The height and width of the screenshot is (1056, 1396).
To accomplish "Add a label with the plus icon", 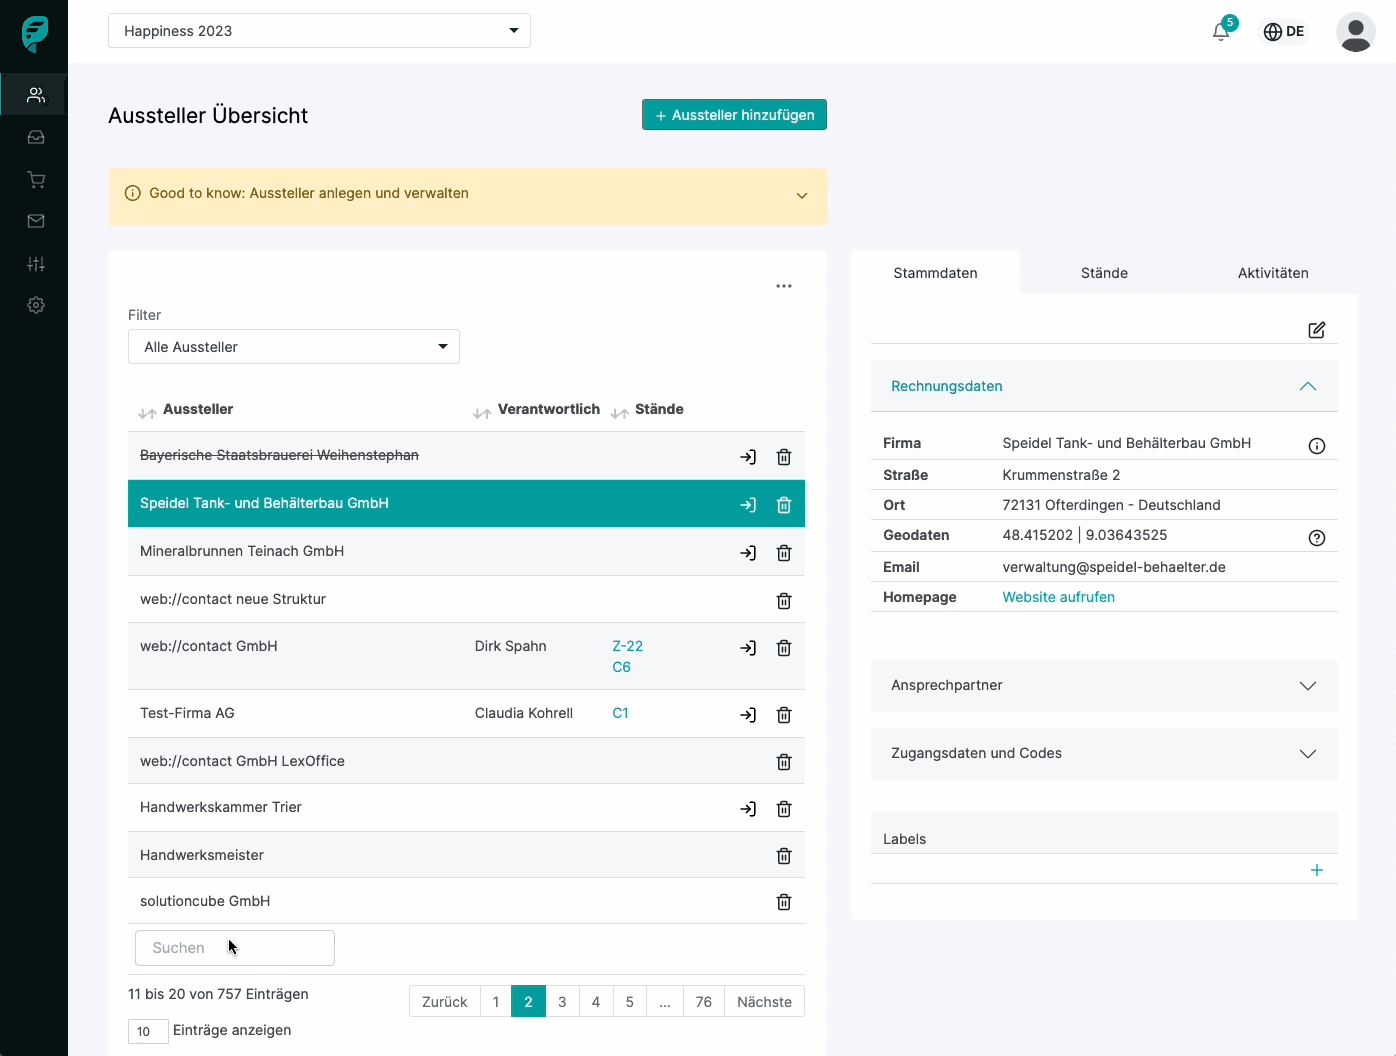I will point(1316,870).
